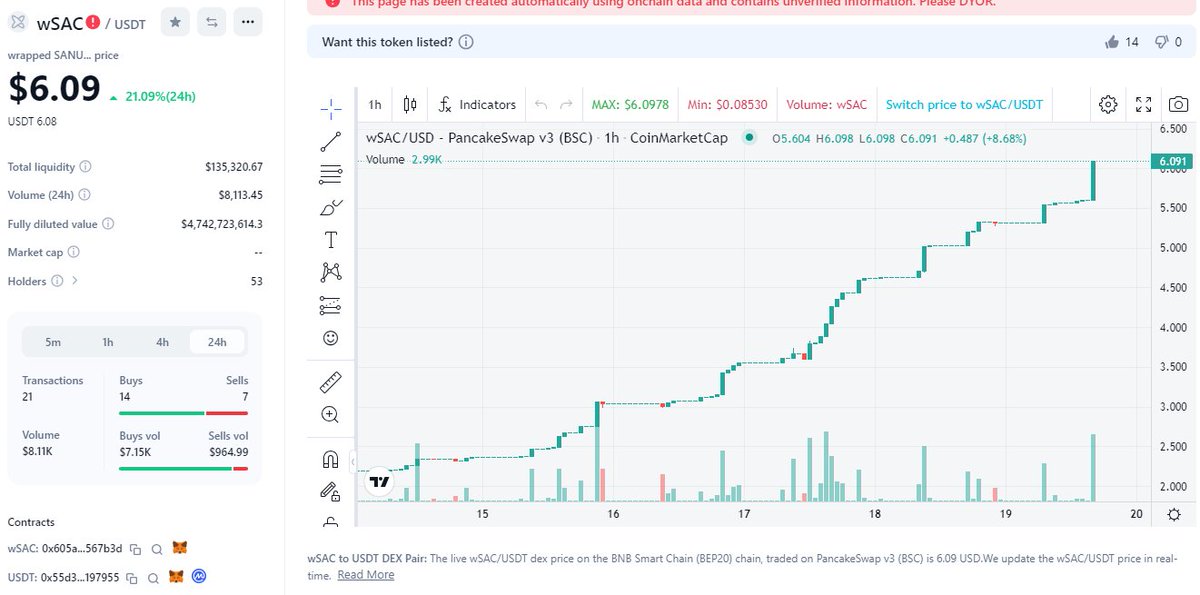Downvote the token with thumbs down
The height and width of the screenshot is (595, 1200).
click(x=1161, y=42)
